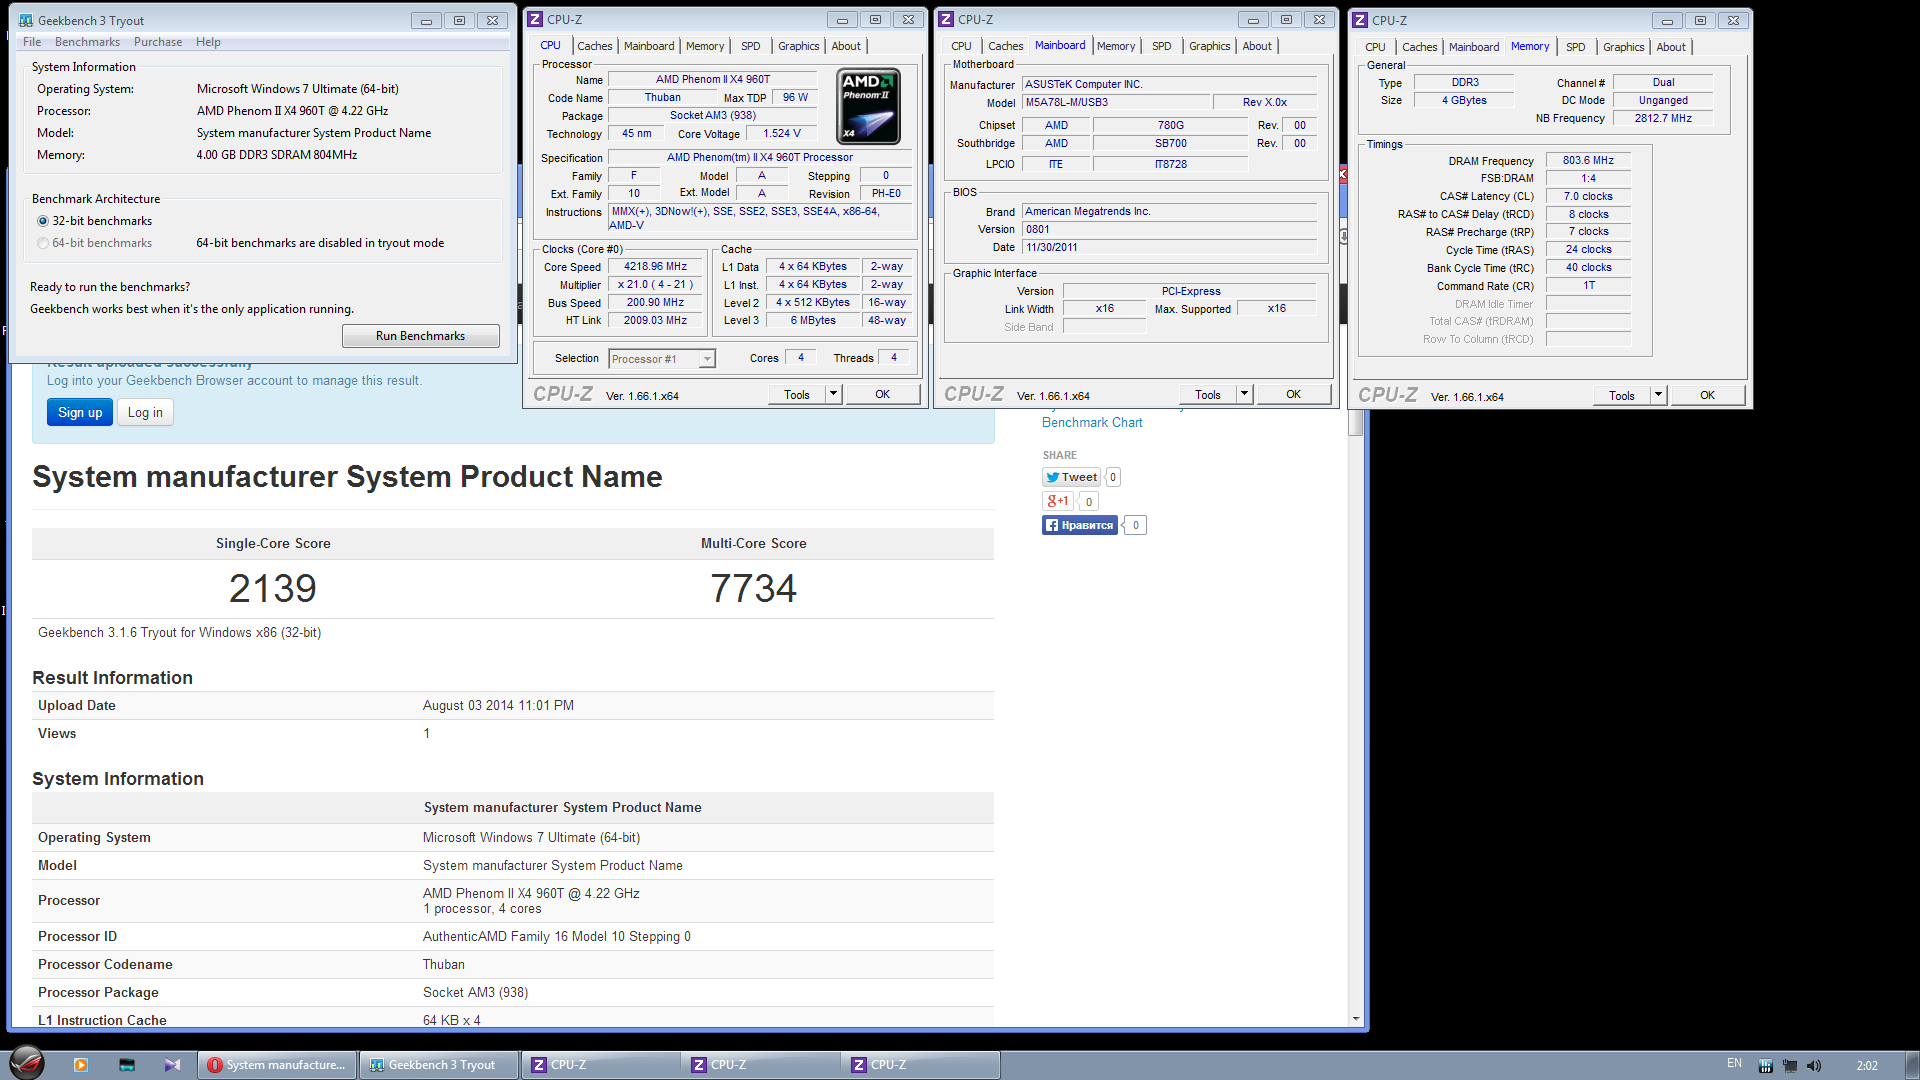Open the Processor #1 selection dropdown
1920x1080 pixels.
(663, 359)
